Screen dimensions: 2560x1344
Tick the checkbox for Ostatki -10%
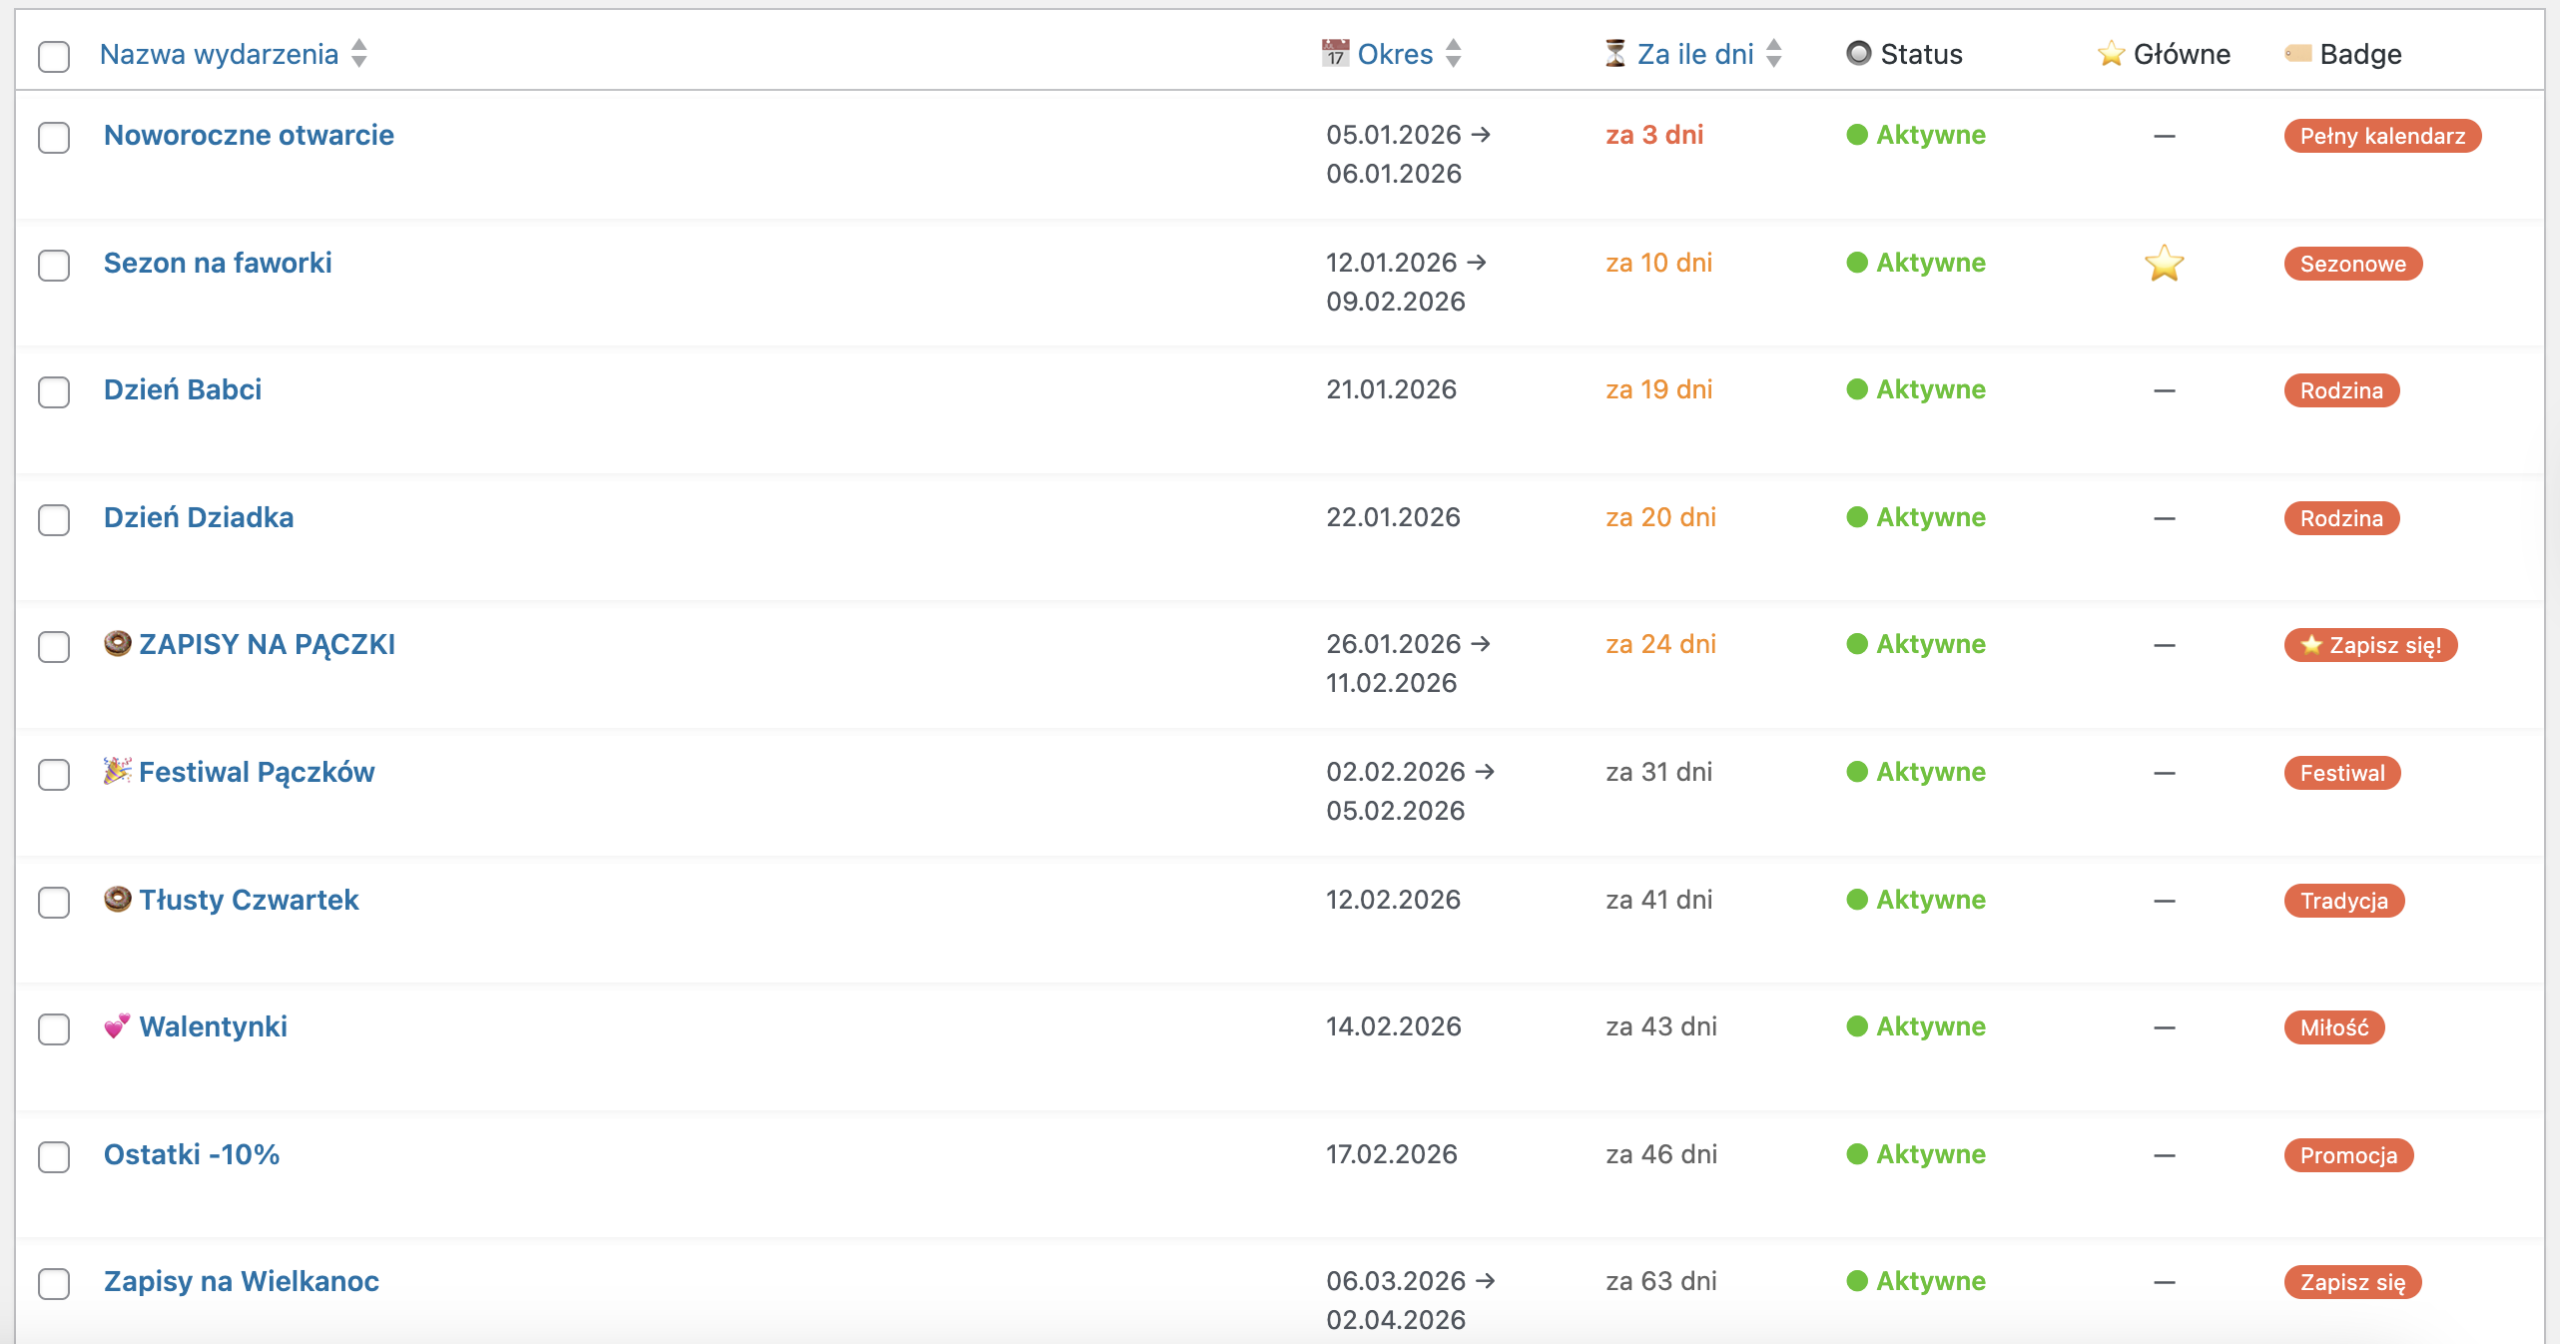pyautogui.click(x=54, y=1157)
